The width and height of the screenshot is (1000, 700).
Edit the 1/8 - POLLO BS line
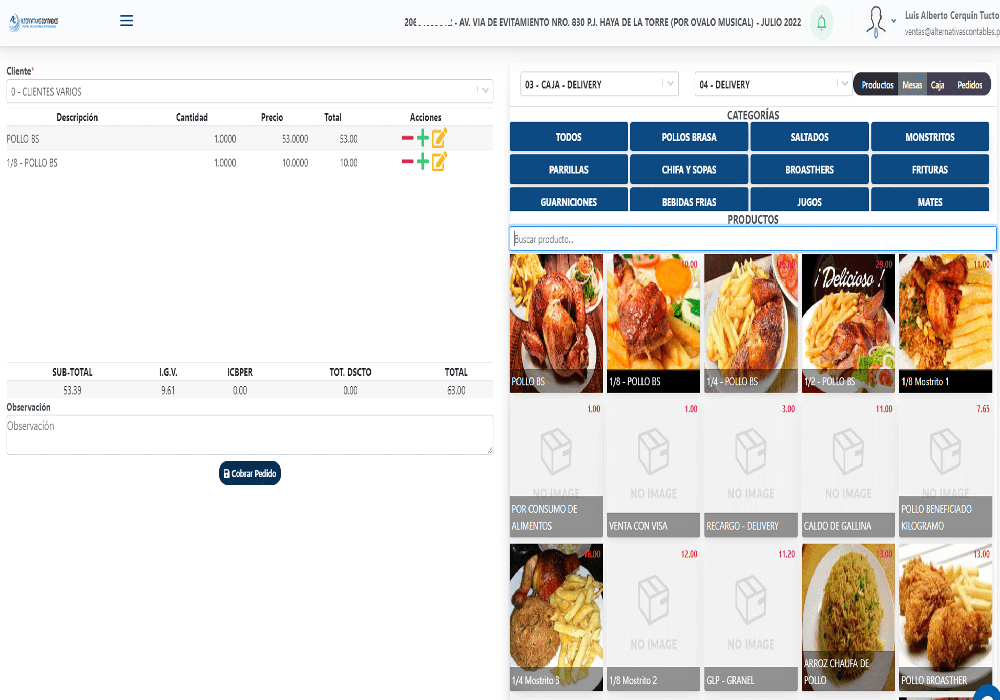(x=439, y=161)
